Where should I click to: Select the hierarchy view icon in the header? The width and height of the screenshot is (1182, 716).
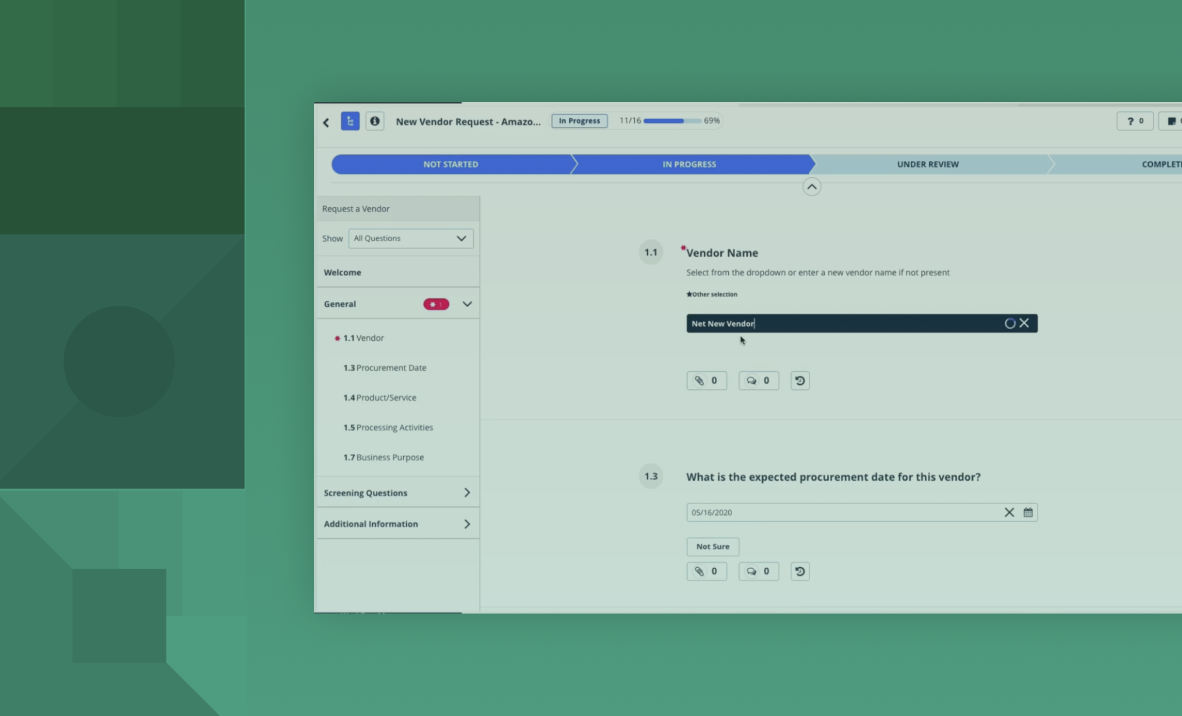350,120
